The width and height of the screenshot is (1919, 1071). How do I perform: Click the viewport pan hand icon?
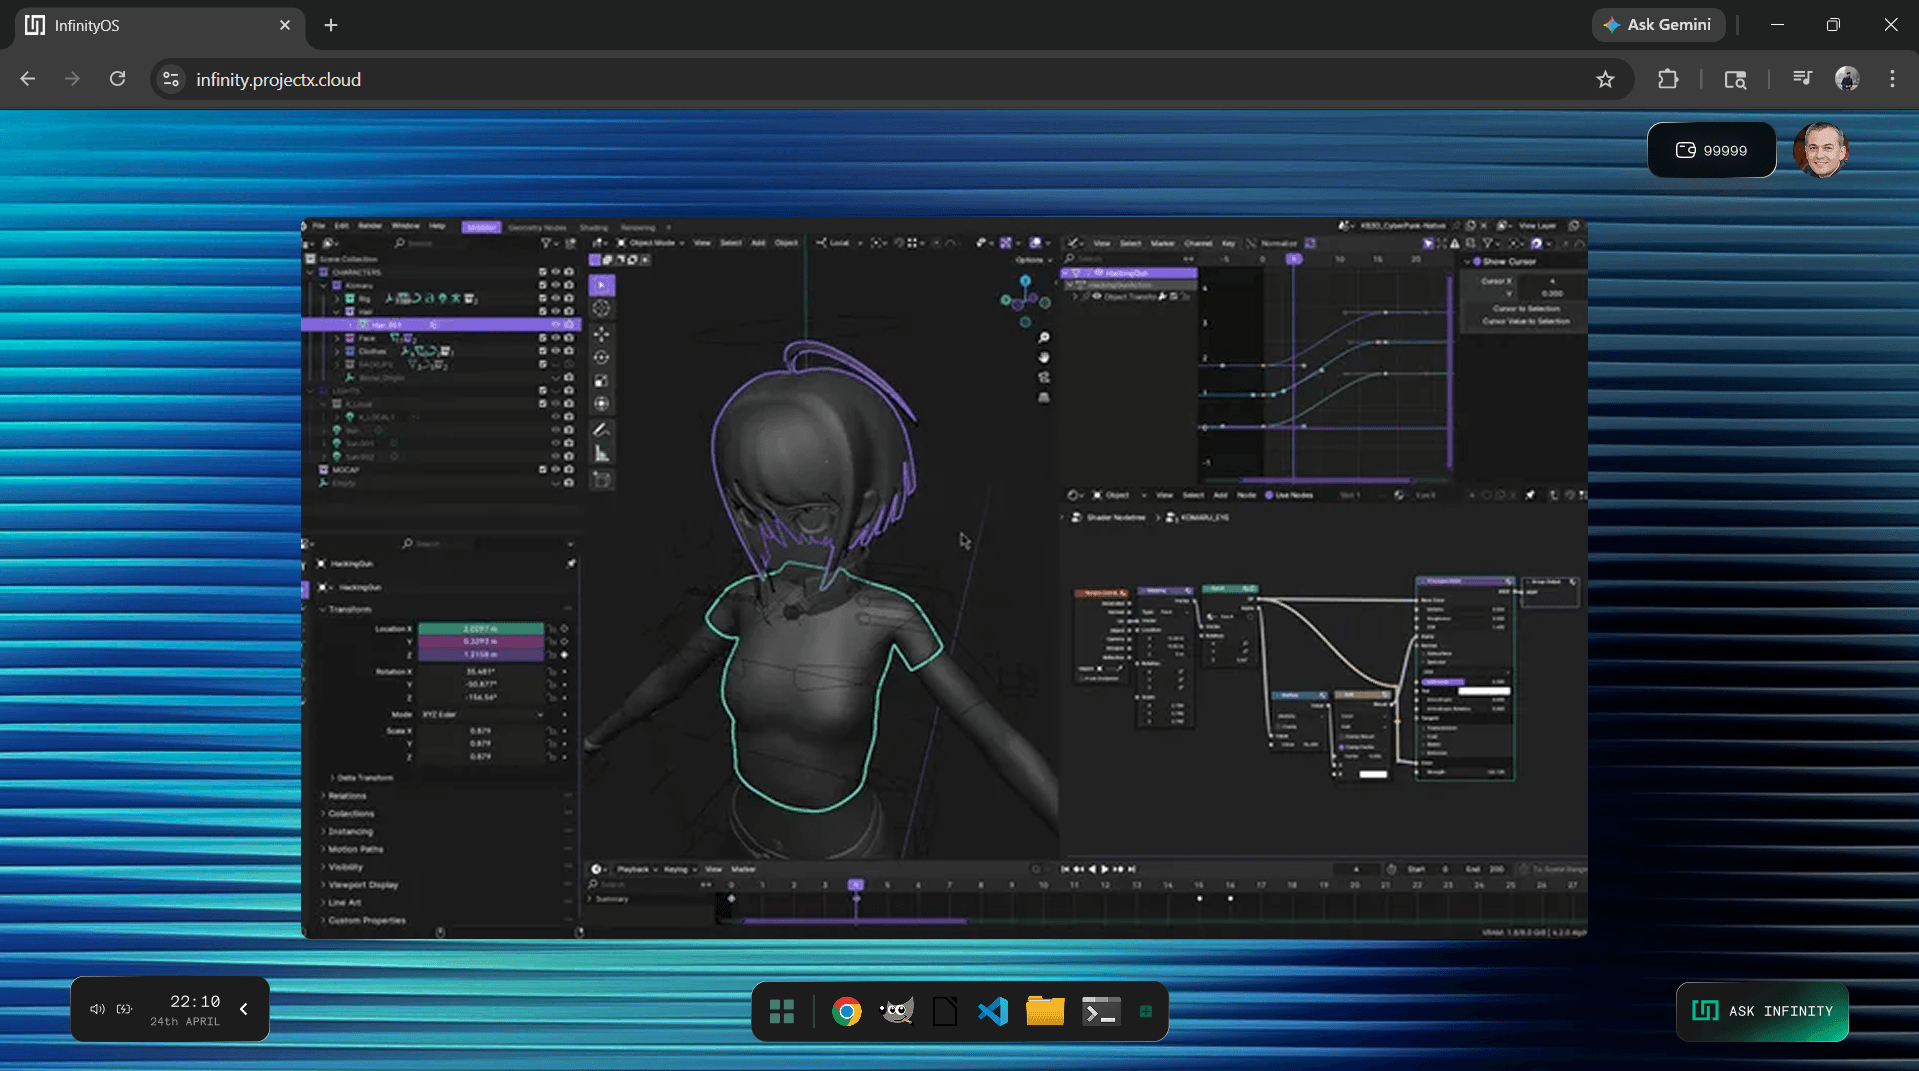tap(1044, 357)
